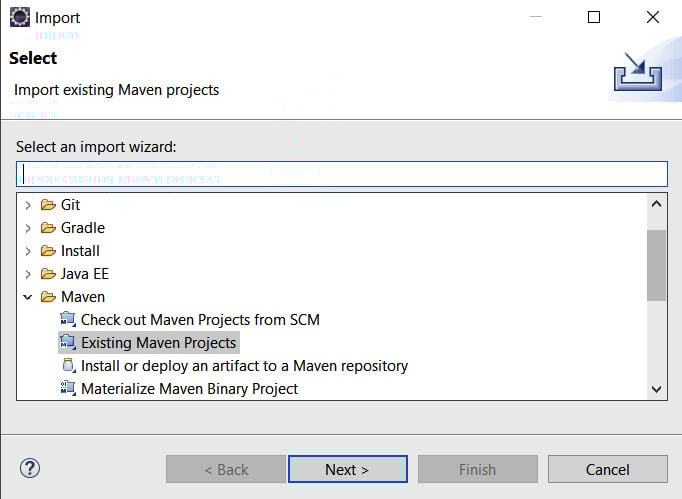The height and width of the screenshot is (499, 682).
Task: Click the Eclipse icon in the title bar
Action: pyautogui.click(x=20, y=17)
